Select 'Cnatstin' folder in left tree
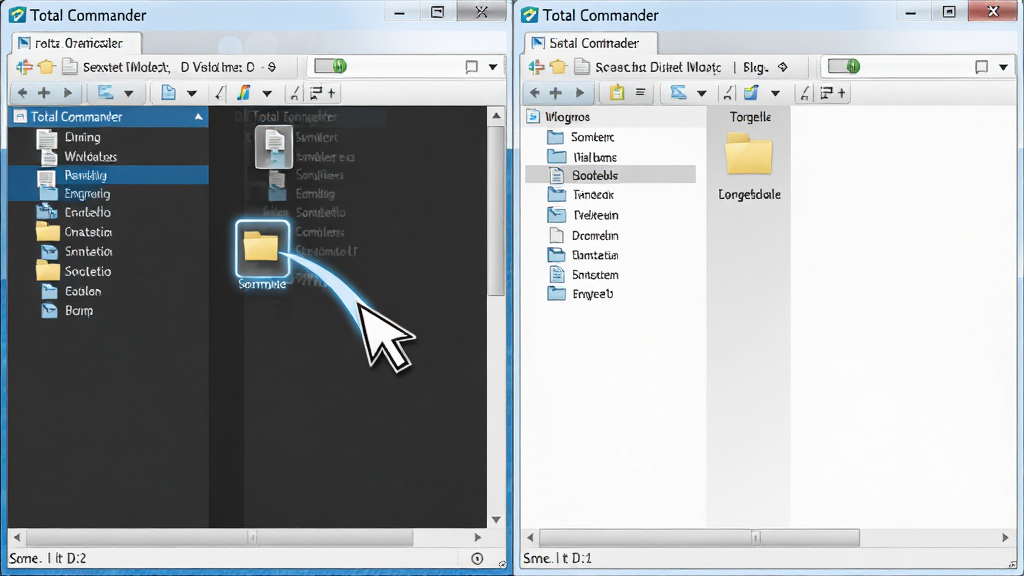This screenshot has width=1024, height=576. pyautogui.click(x=88, y=232)
